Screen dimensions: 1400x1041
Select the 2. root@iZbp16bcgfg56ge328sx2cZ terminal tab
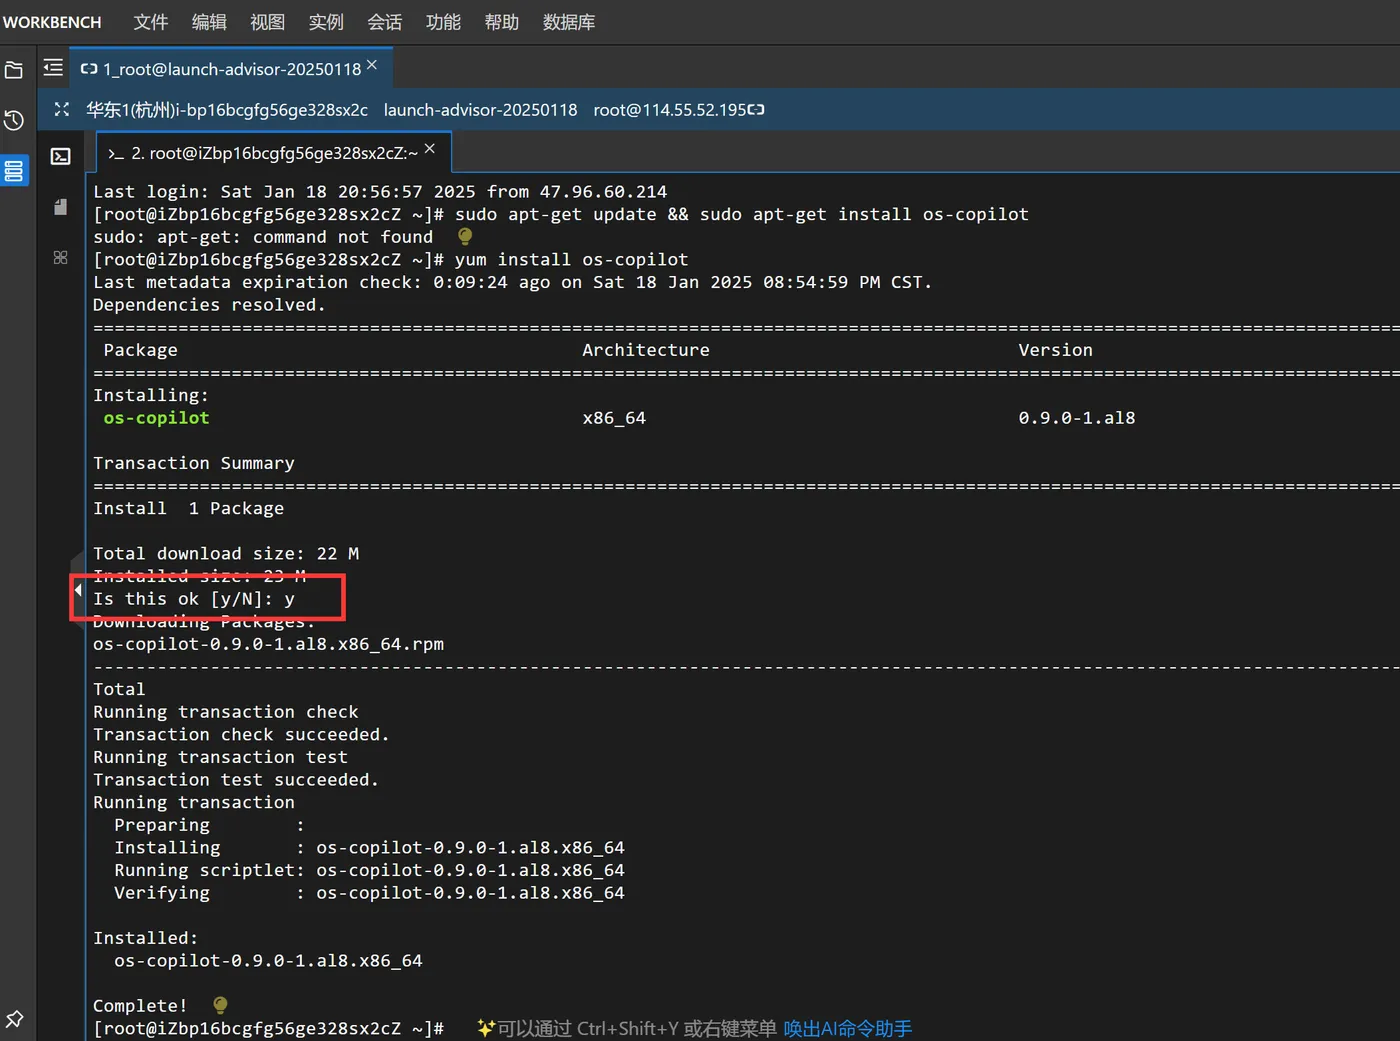(274, 153)
